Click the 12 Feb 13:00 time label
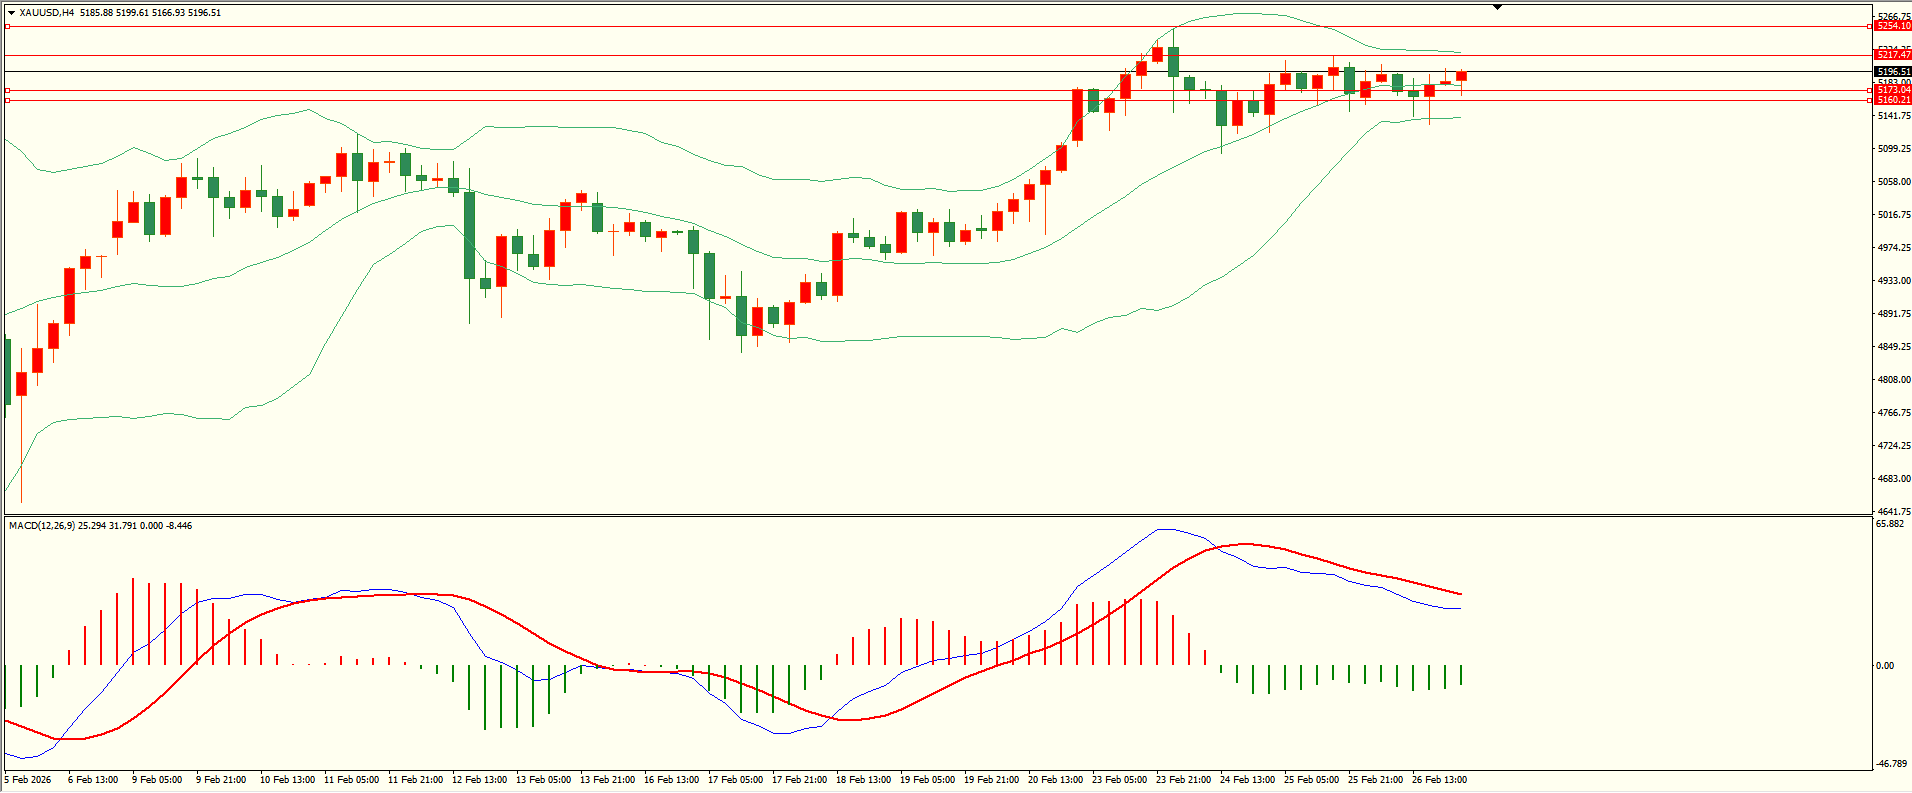1912x793 pixels. click(479, 780)
